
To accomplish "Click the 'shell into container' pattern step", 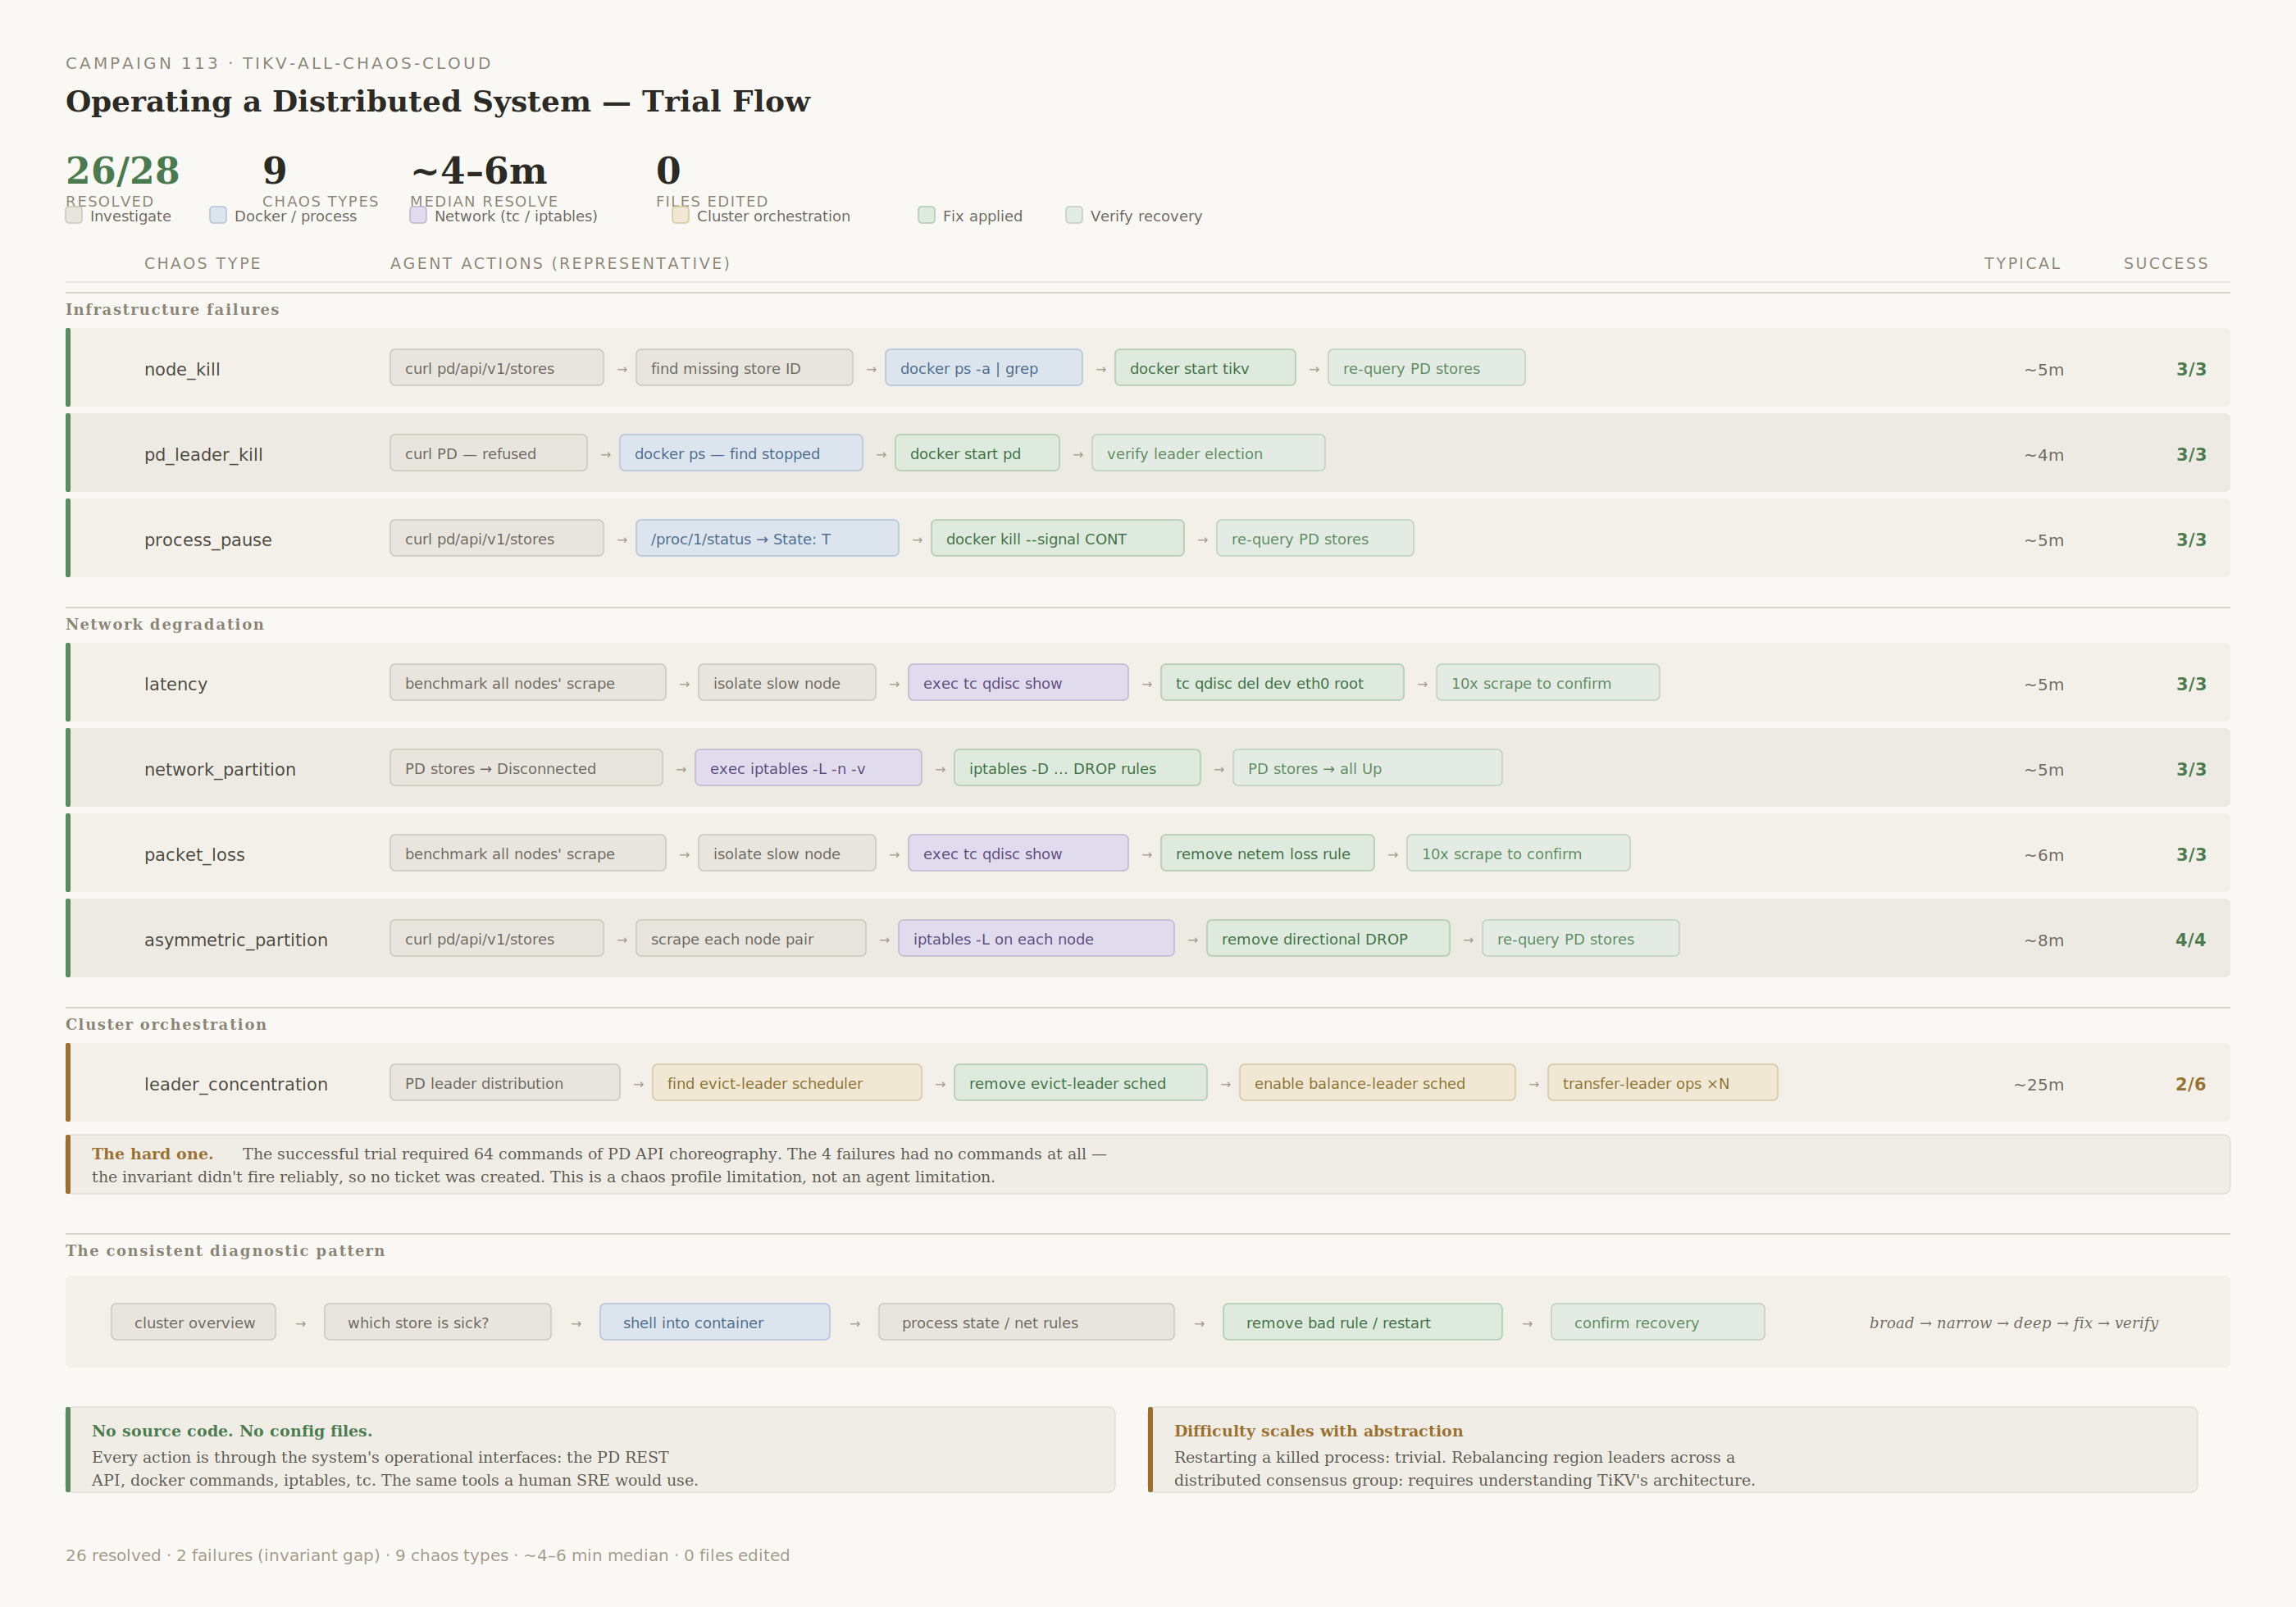I will click(x=714, y=1322).
